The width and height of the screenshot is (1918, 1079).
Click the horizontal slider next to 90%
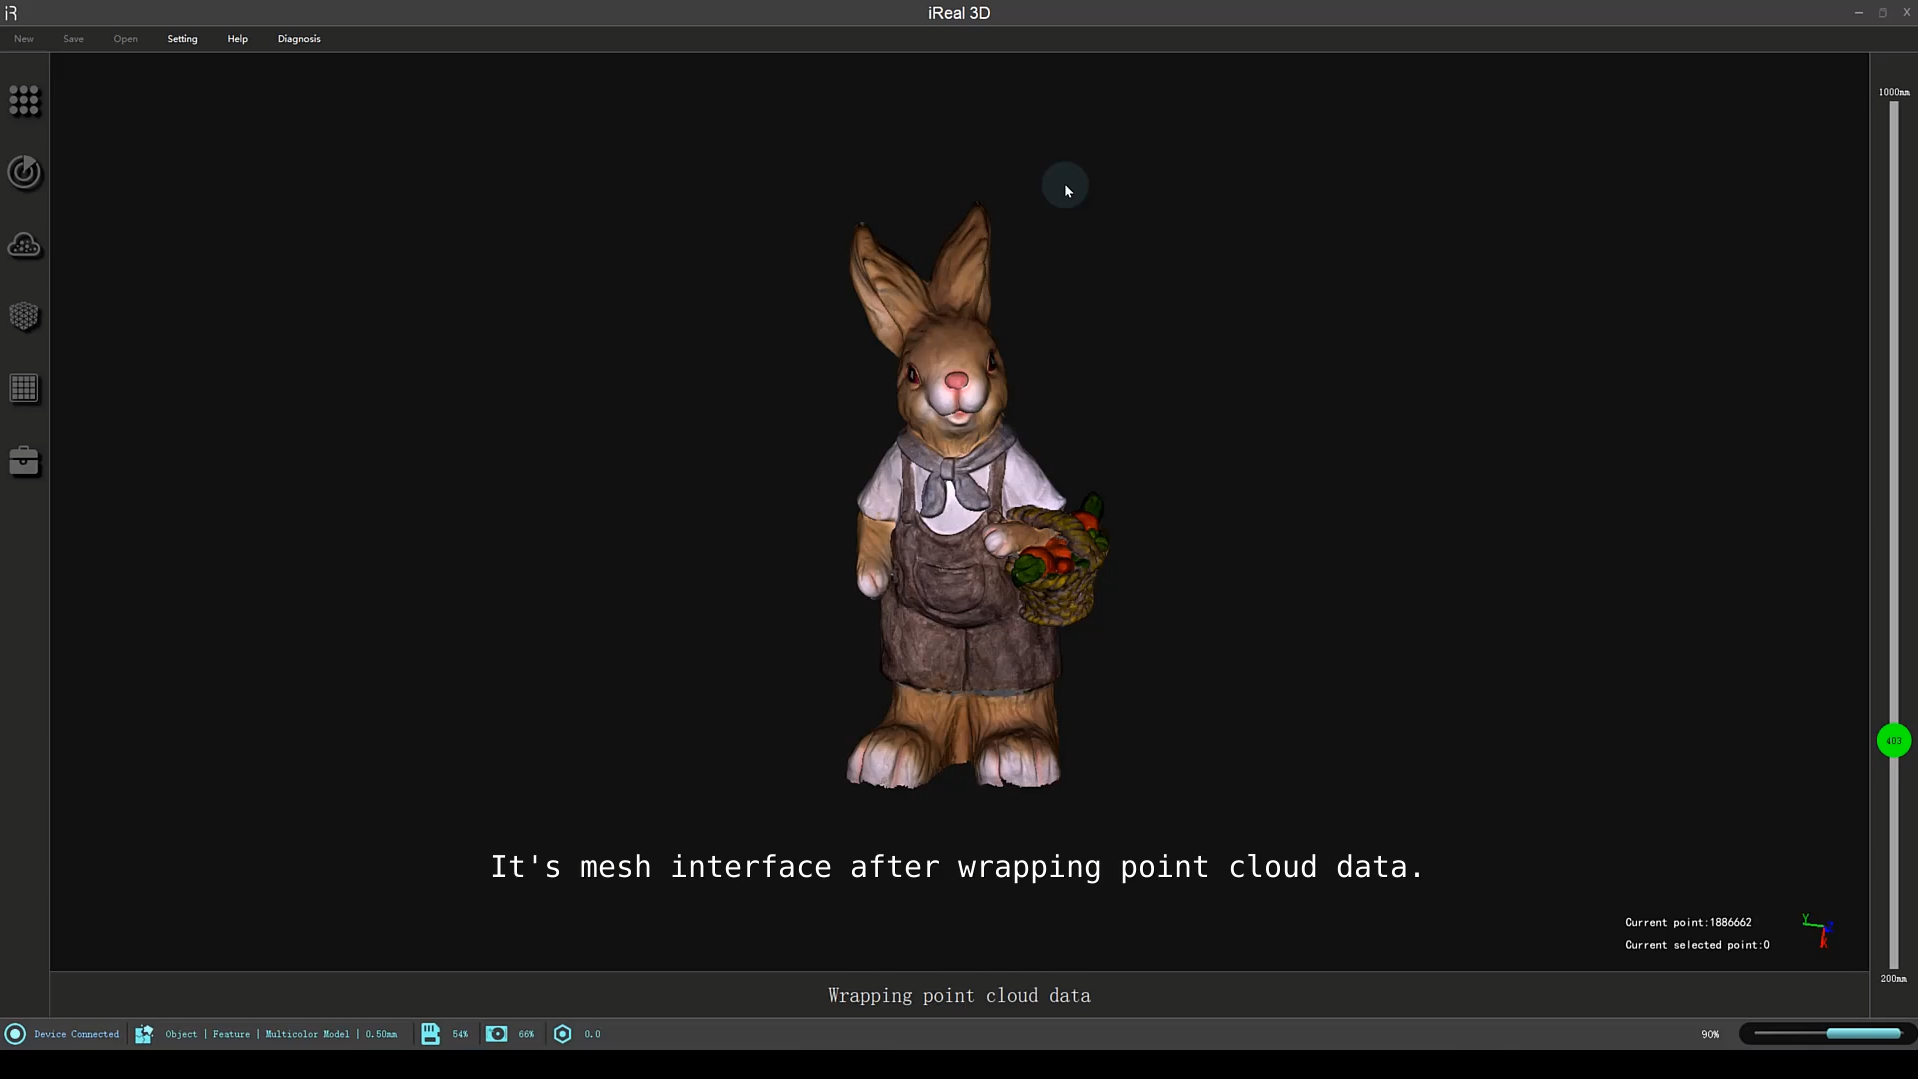(x=1827, y=1034)
